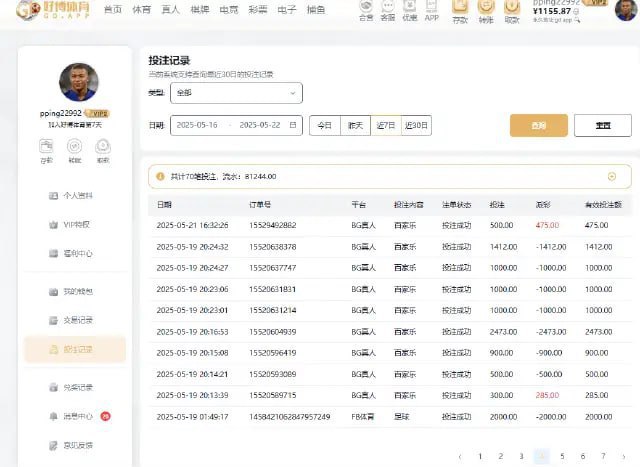Open 客服 customer service from header
640x467 pixels.
click(x=387, y=10)
